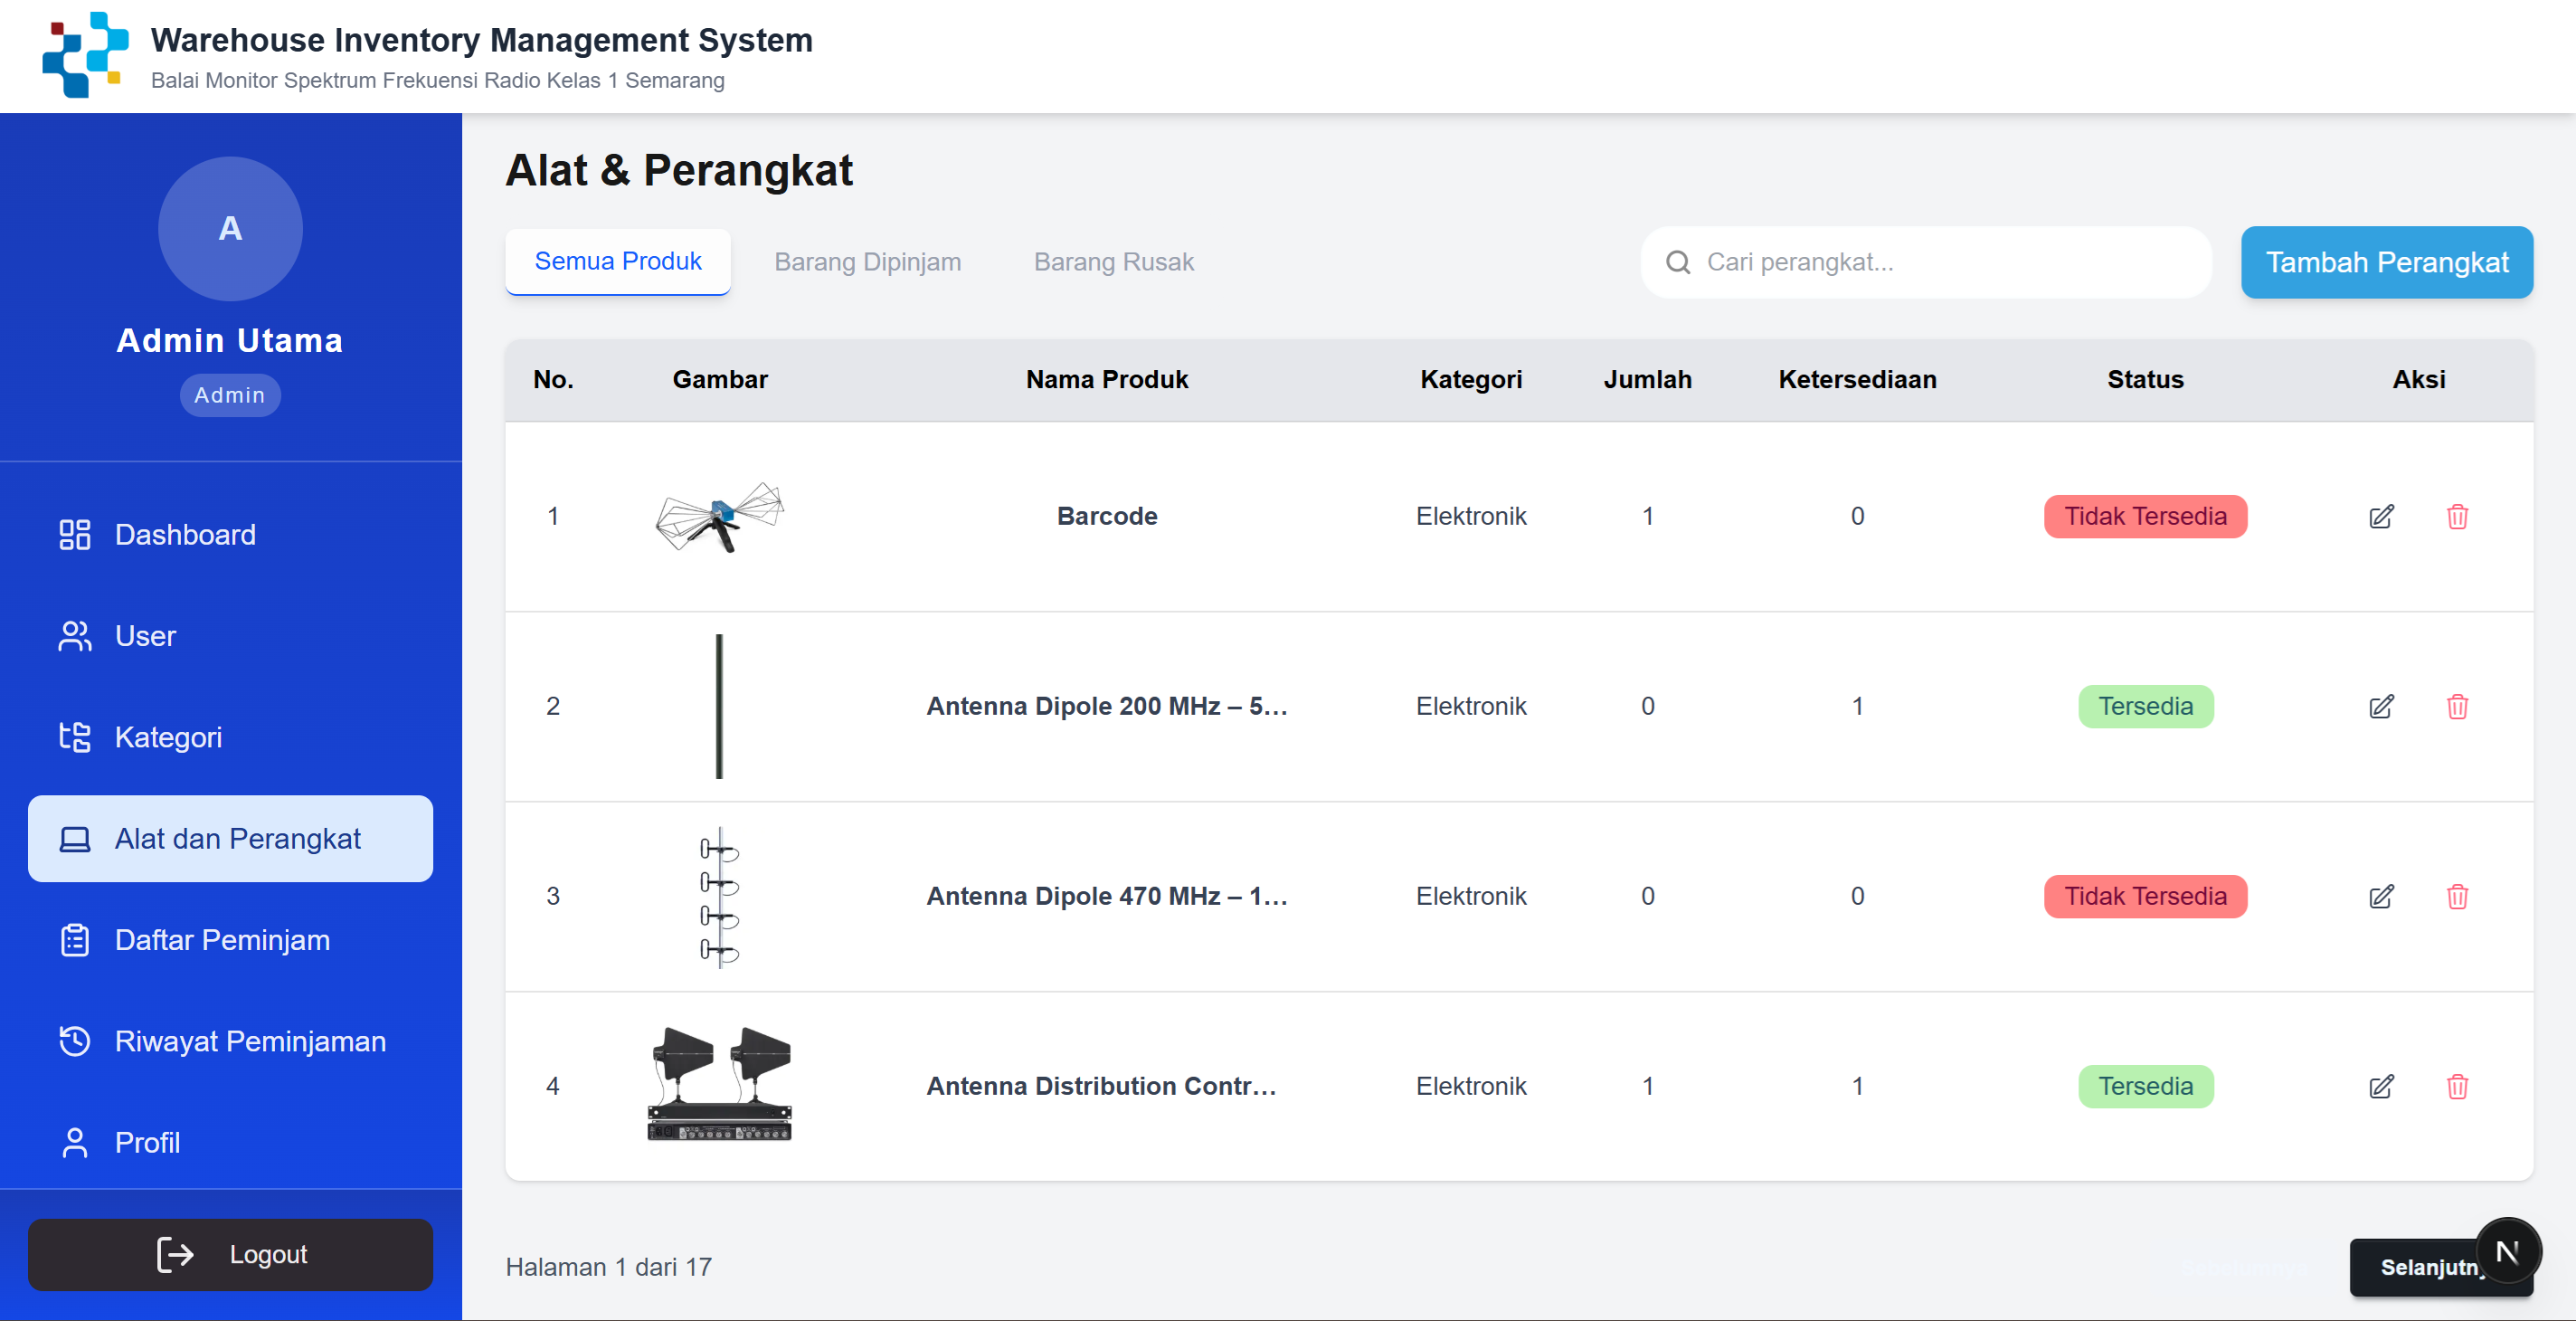Click the Cari perangkat search field
2576x1321 pixels.
1940,262
